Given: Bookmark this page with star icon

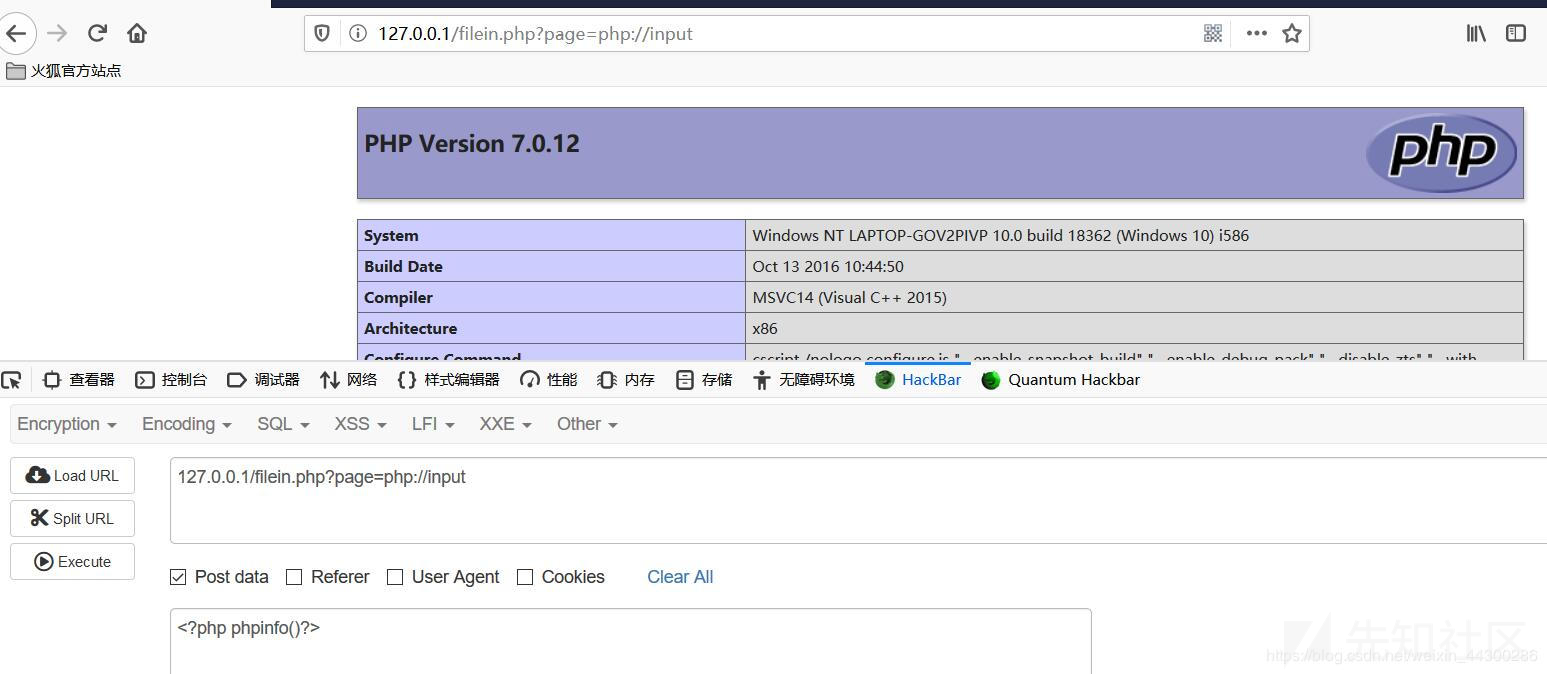Looking at the screenshot, I should pos(1292,33).
